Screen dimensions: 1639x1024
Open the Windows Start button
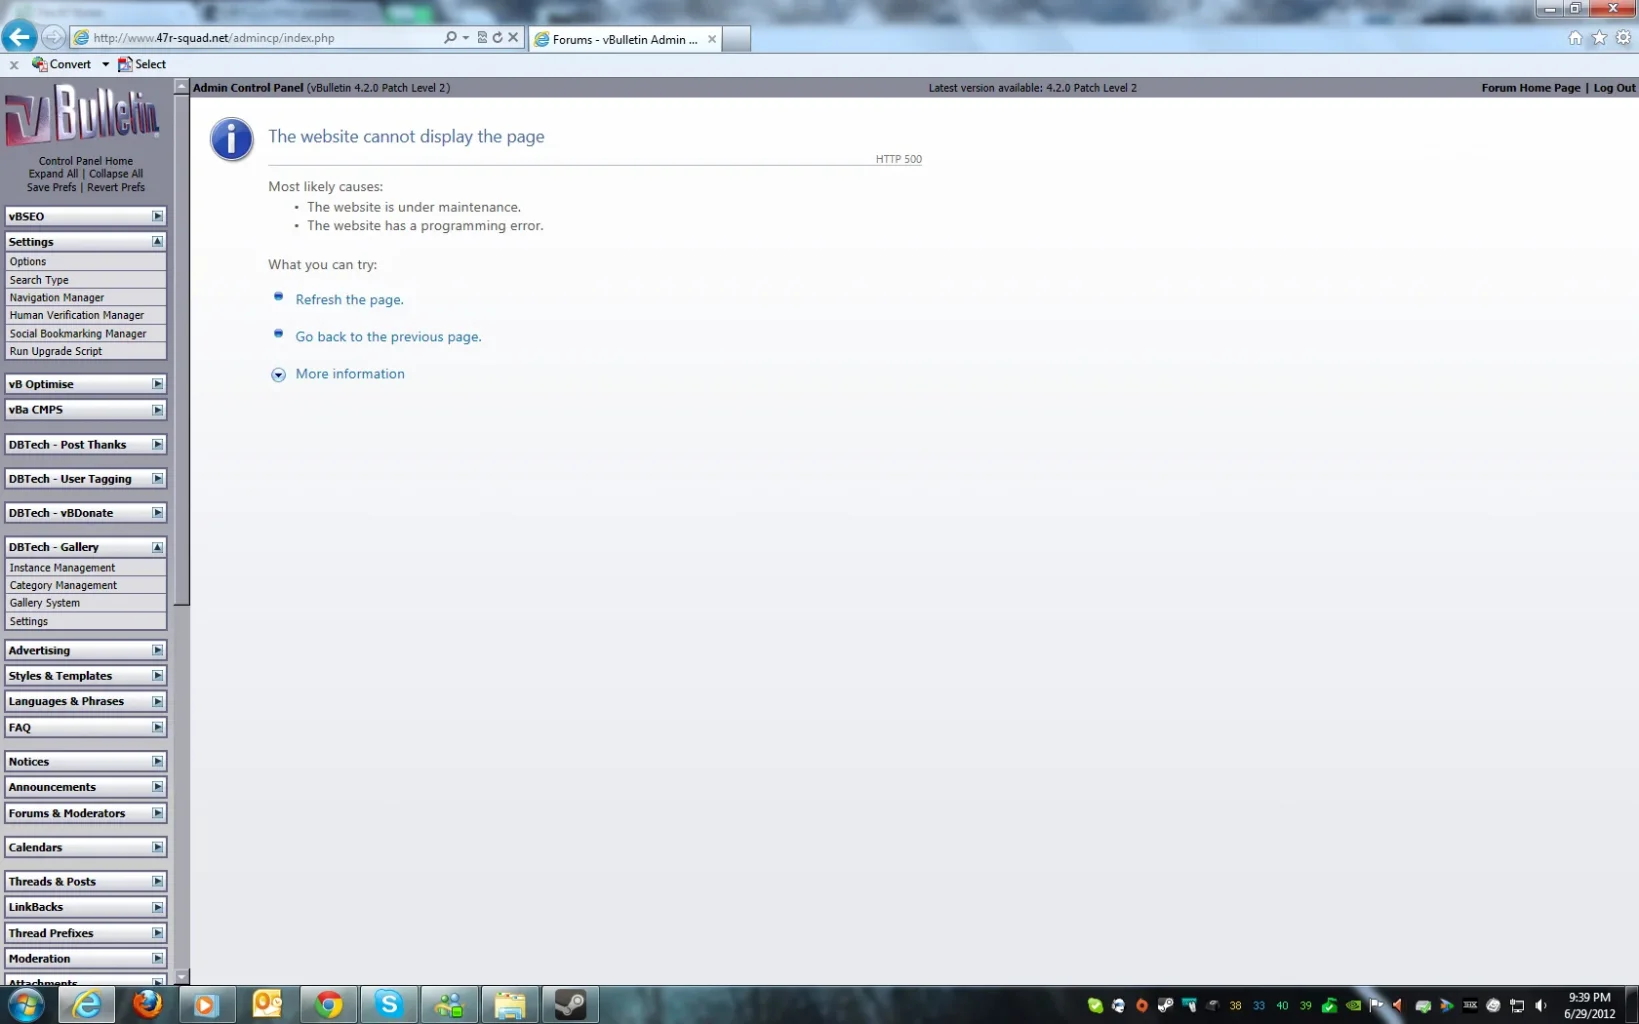27,1005
